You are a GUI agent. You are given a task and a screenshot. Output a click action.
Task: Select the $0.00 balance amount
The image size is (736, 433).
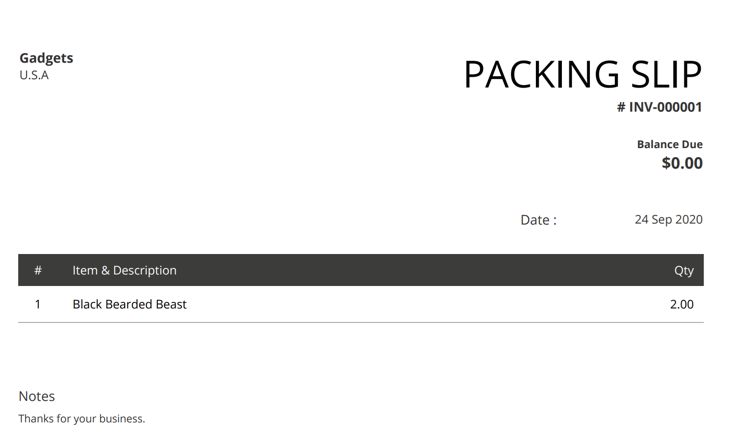[x=681, y=163]
